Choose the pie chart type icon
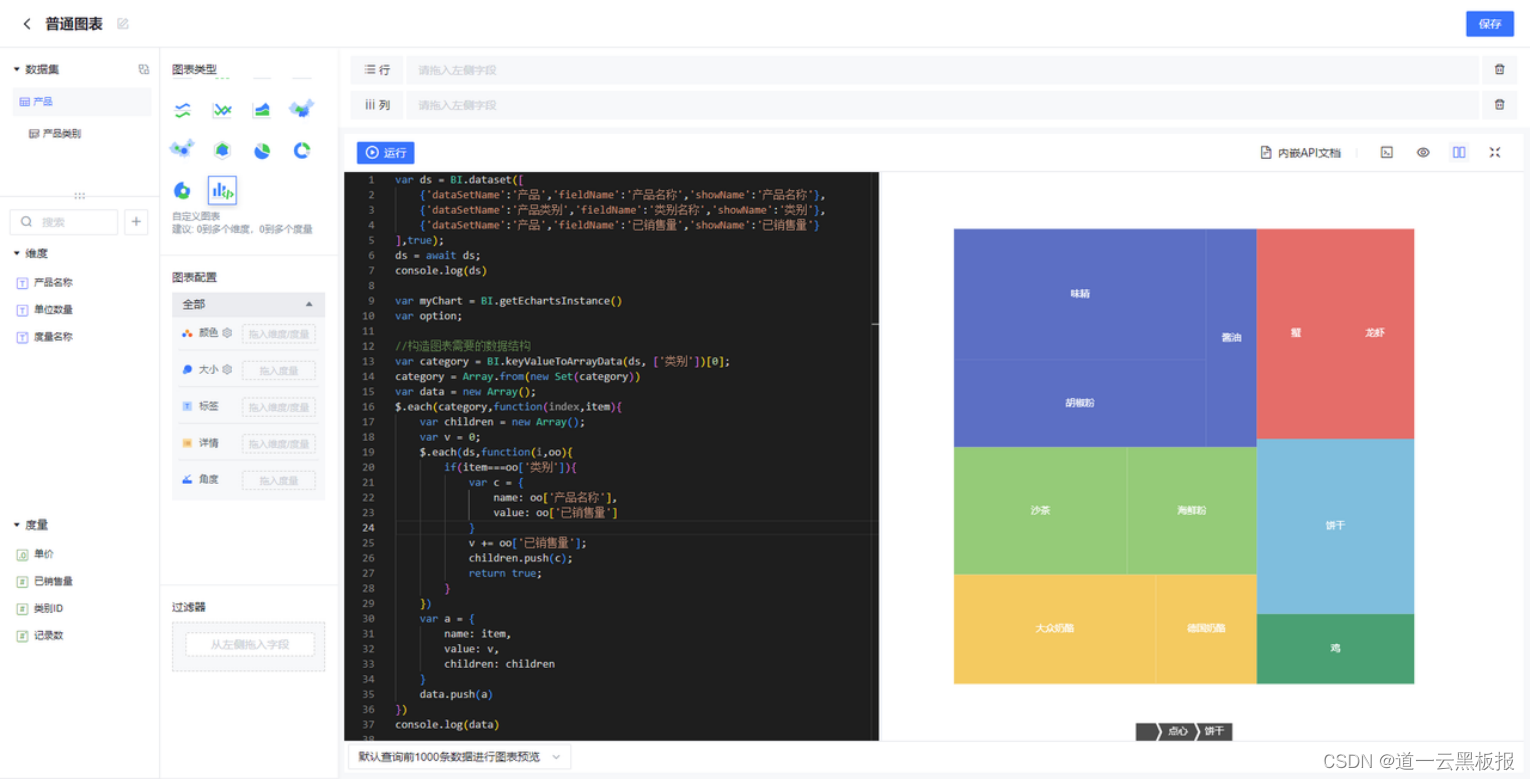 click(262, 150)
